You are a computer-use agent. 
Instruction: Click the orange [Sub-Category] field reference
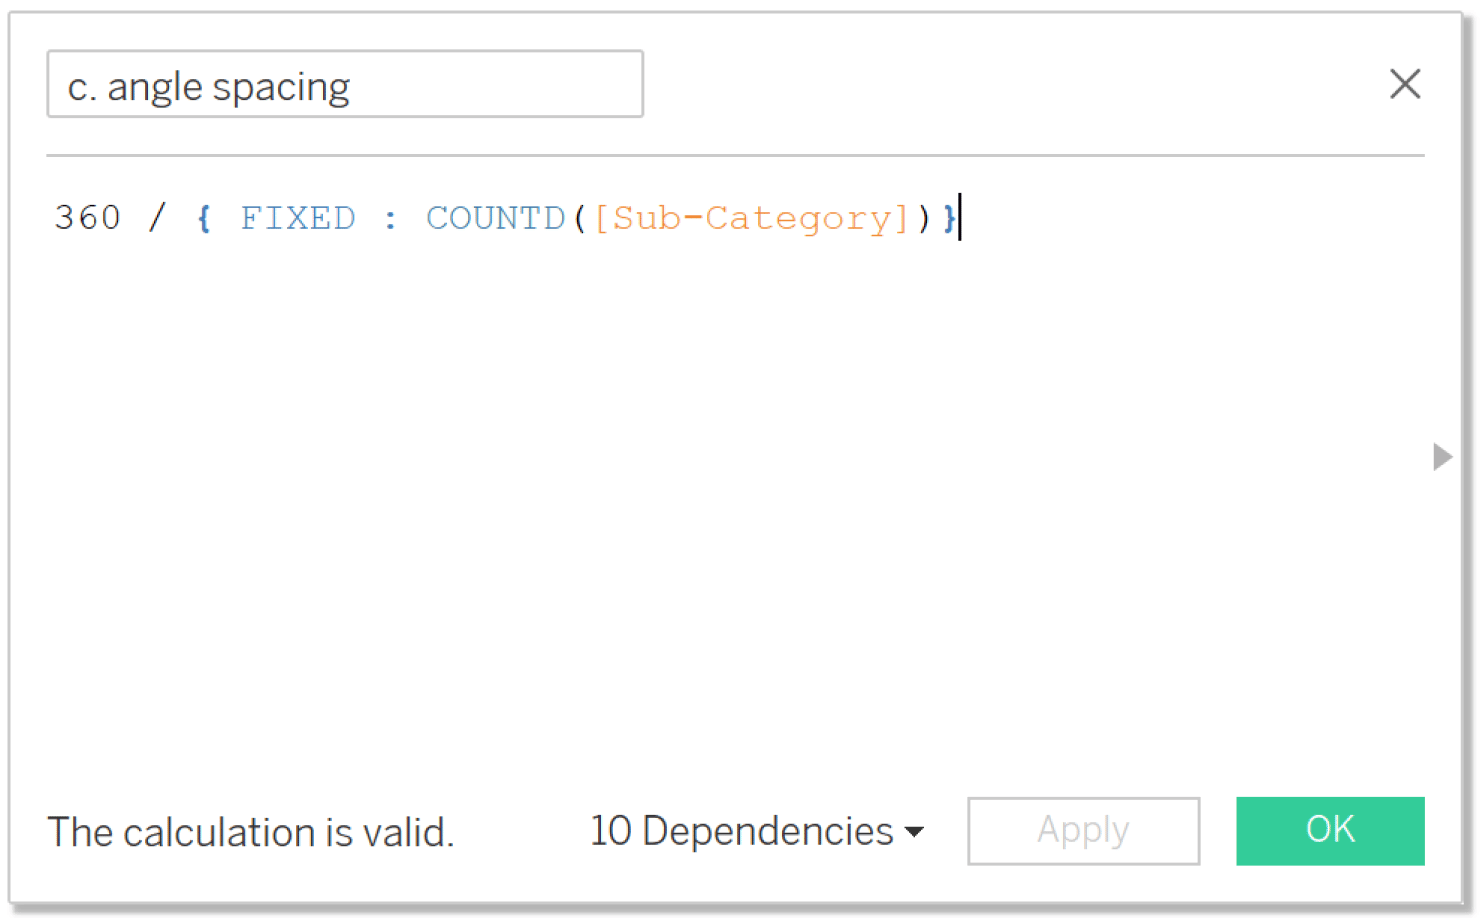click(x=751, y=218)
